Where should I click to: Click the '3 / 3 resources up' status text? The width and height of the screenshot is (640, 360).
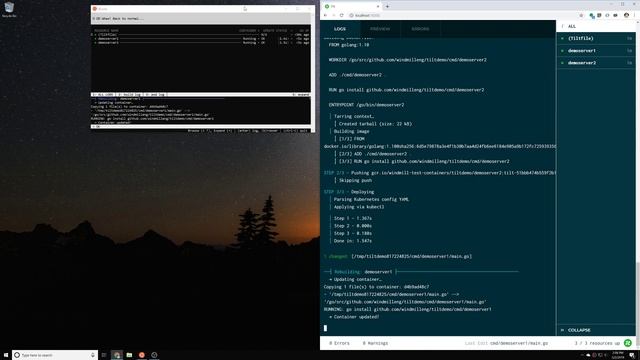(597, 343)
